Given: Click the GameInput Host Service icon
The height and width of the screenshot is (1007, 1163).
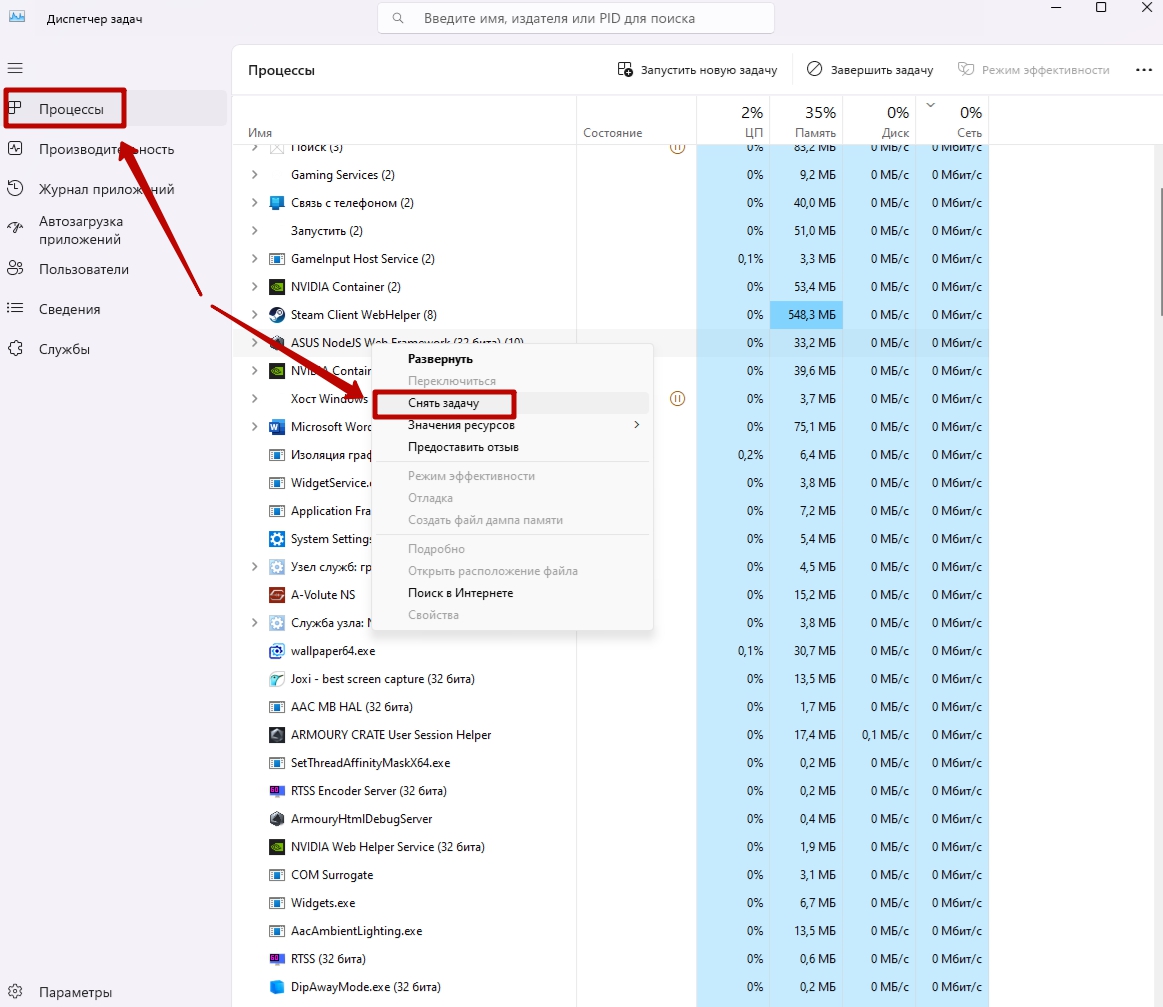Looking at the screenshot, I should click(277, 259).
